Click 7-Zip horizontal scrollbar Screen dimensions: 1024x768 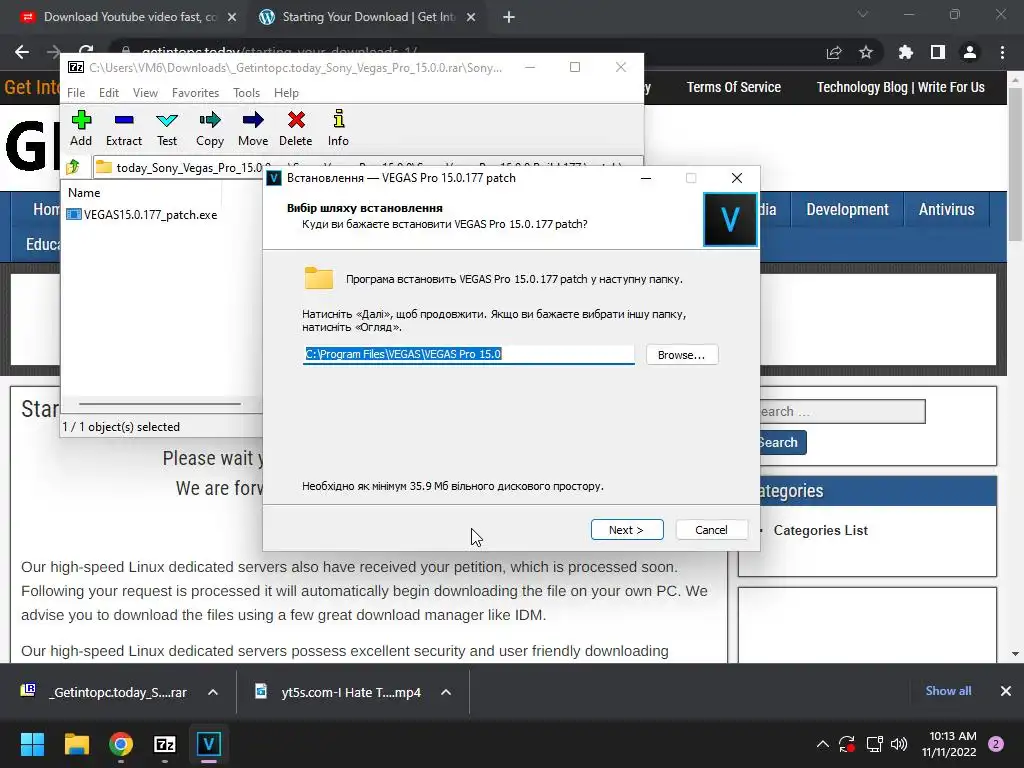click(160, 404)
